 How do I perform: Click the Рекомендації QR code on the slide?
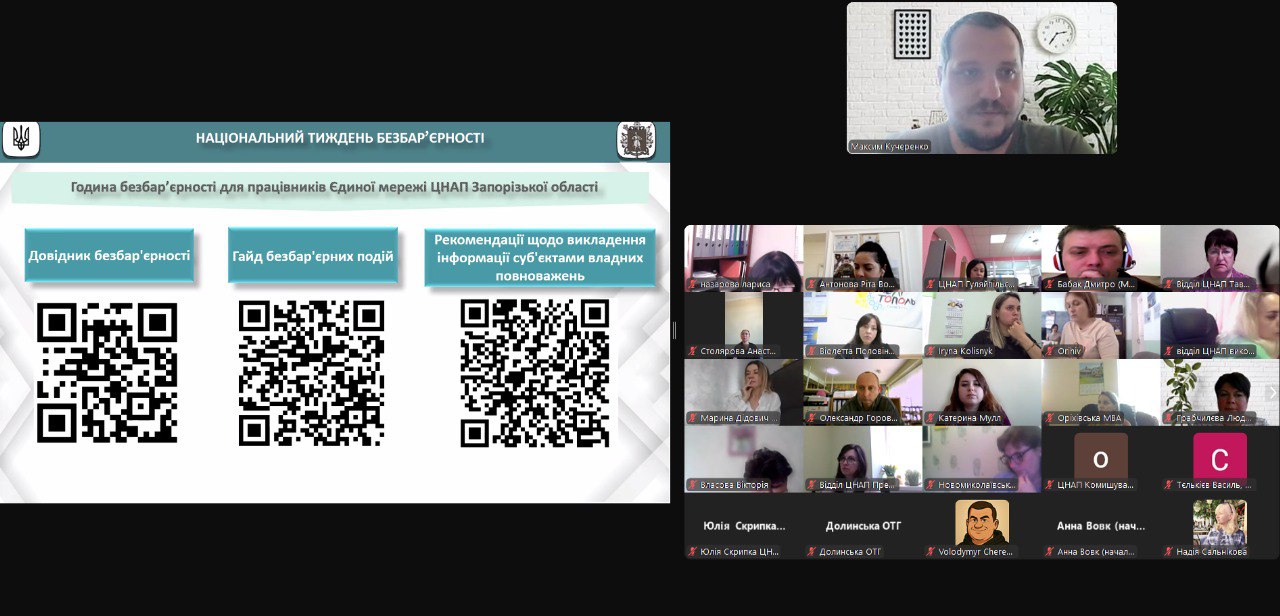click(535, 373)
